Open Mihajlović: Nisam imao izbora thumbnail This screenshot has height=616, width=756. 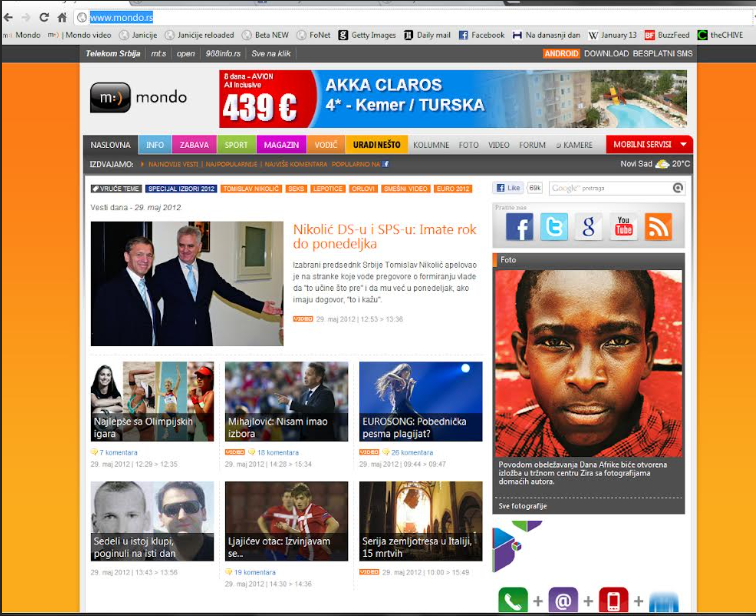tap(286, 402)
